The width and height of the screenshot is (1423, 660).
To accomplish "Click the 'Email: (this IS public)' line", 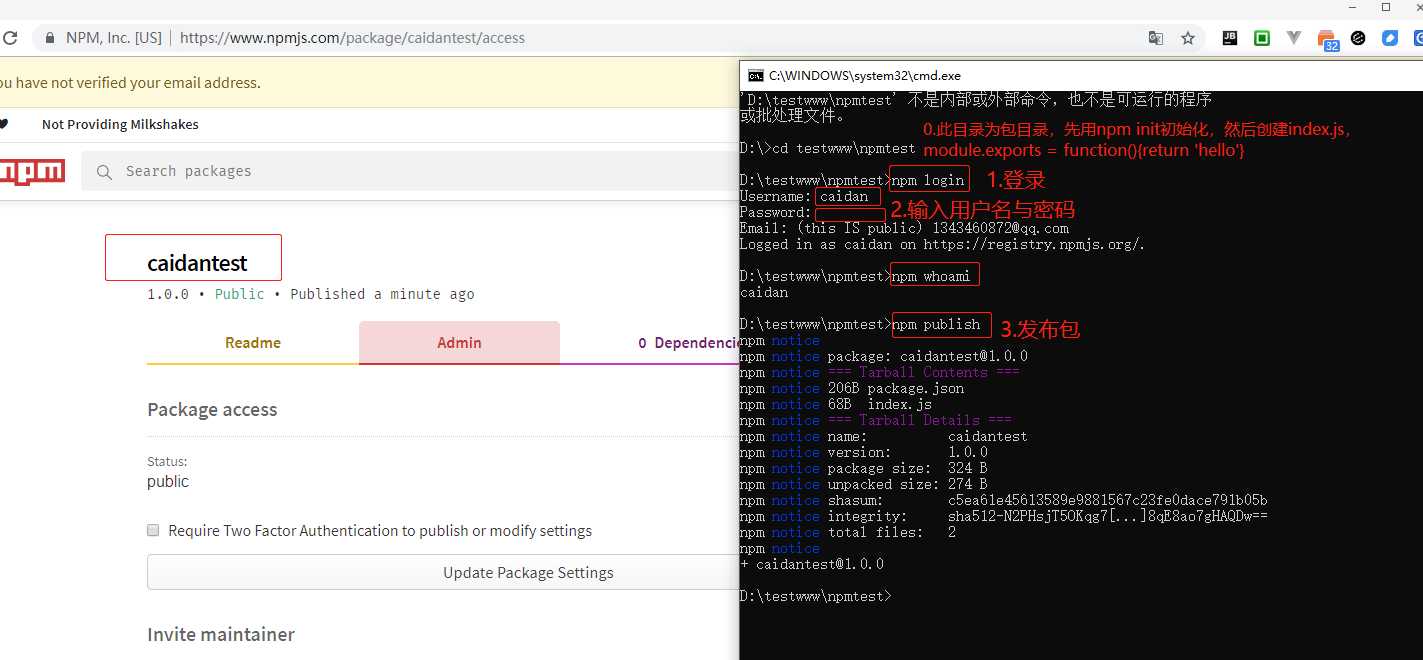I will click(904, 228).
